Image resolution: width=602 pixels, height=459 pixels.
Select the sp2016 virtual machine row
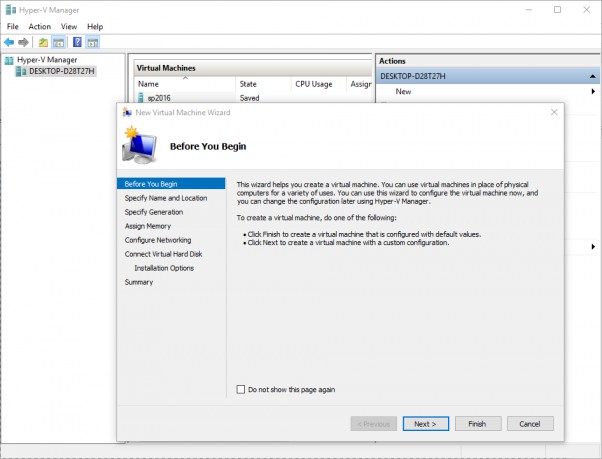253,98
